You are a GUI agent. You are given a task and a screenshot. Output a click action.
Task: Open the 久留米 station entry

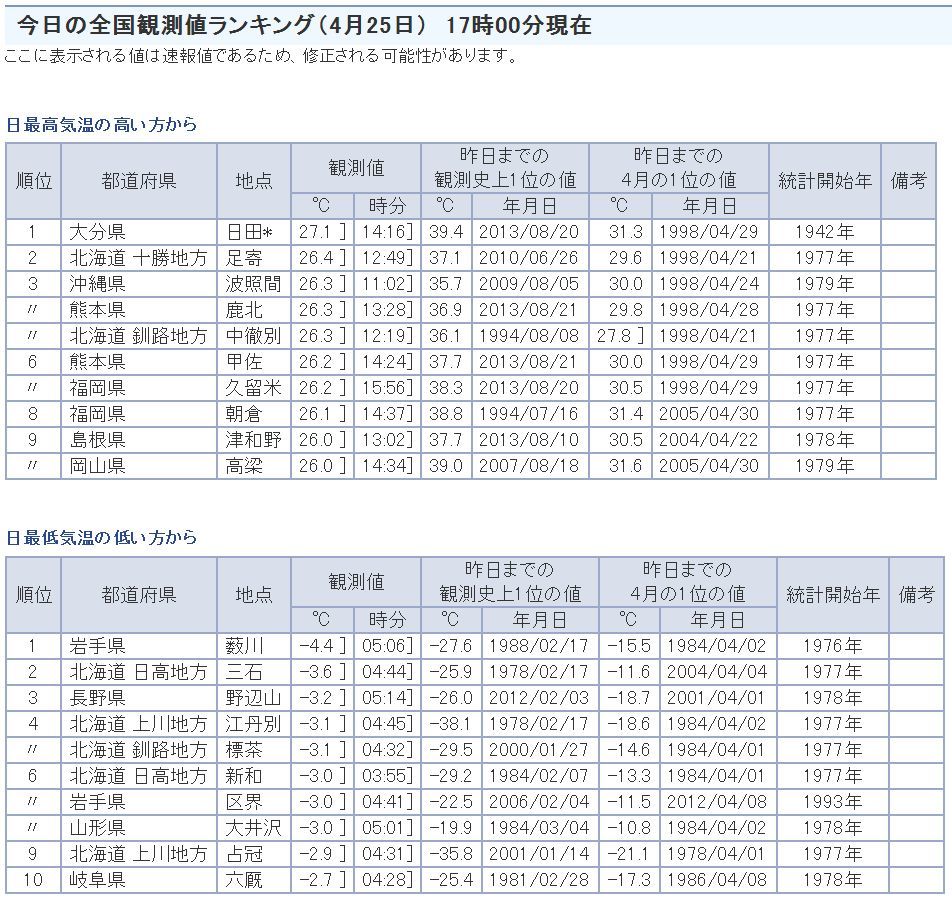pos(253,388)
